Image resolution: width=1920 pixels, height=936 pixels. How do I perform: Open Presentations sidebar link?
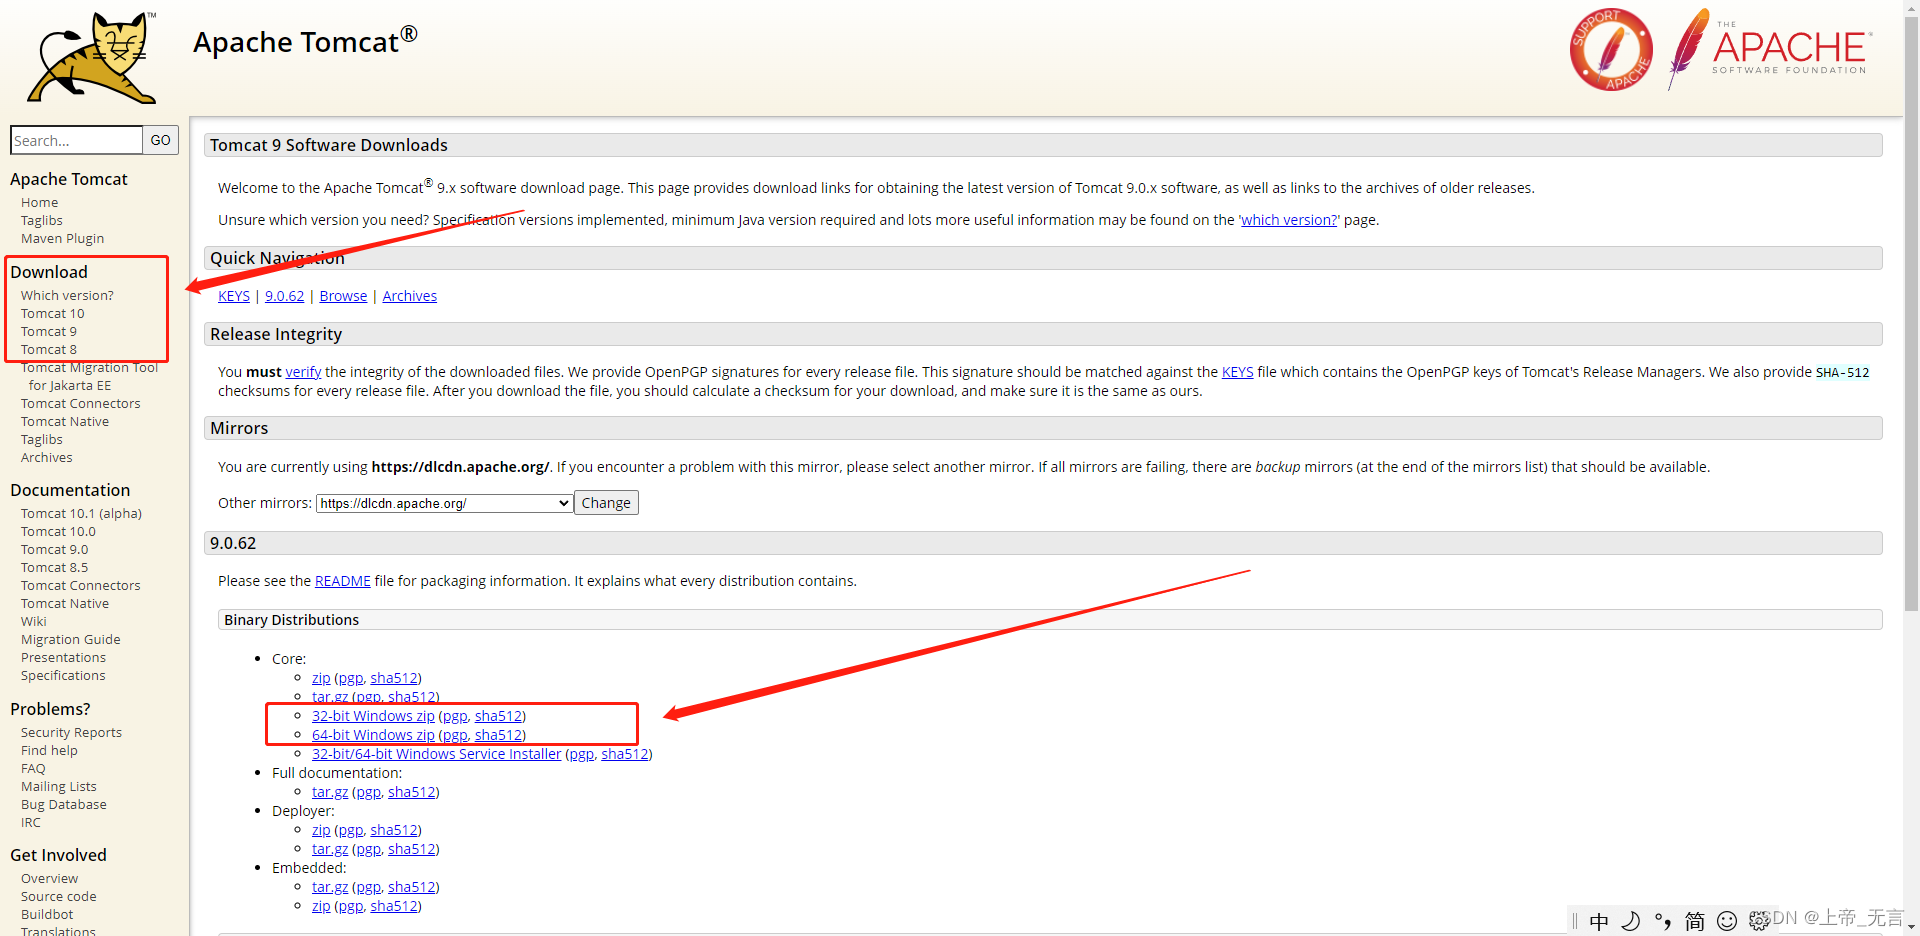63,657
